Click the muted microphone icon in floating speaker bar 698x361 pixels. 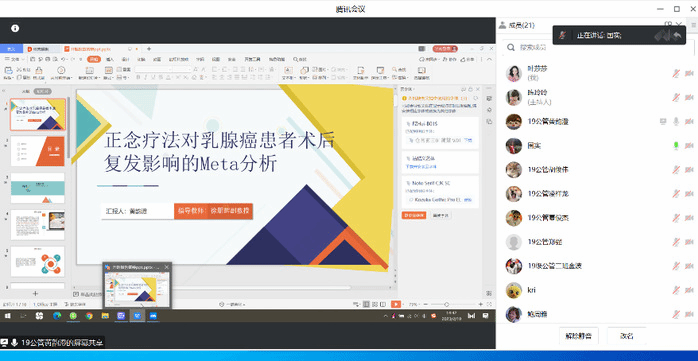563,35
